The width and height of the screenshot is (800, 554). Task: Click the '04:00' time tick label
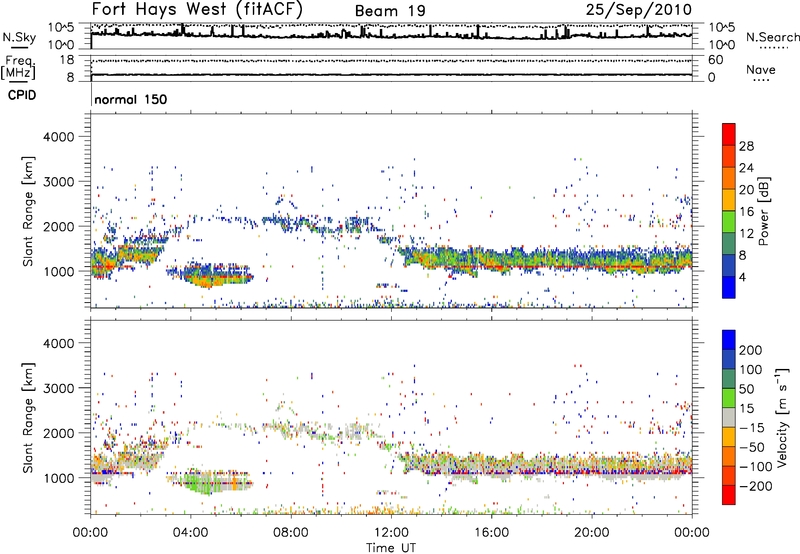click(x=191, y=533)
